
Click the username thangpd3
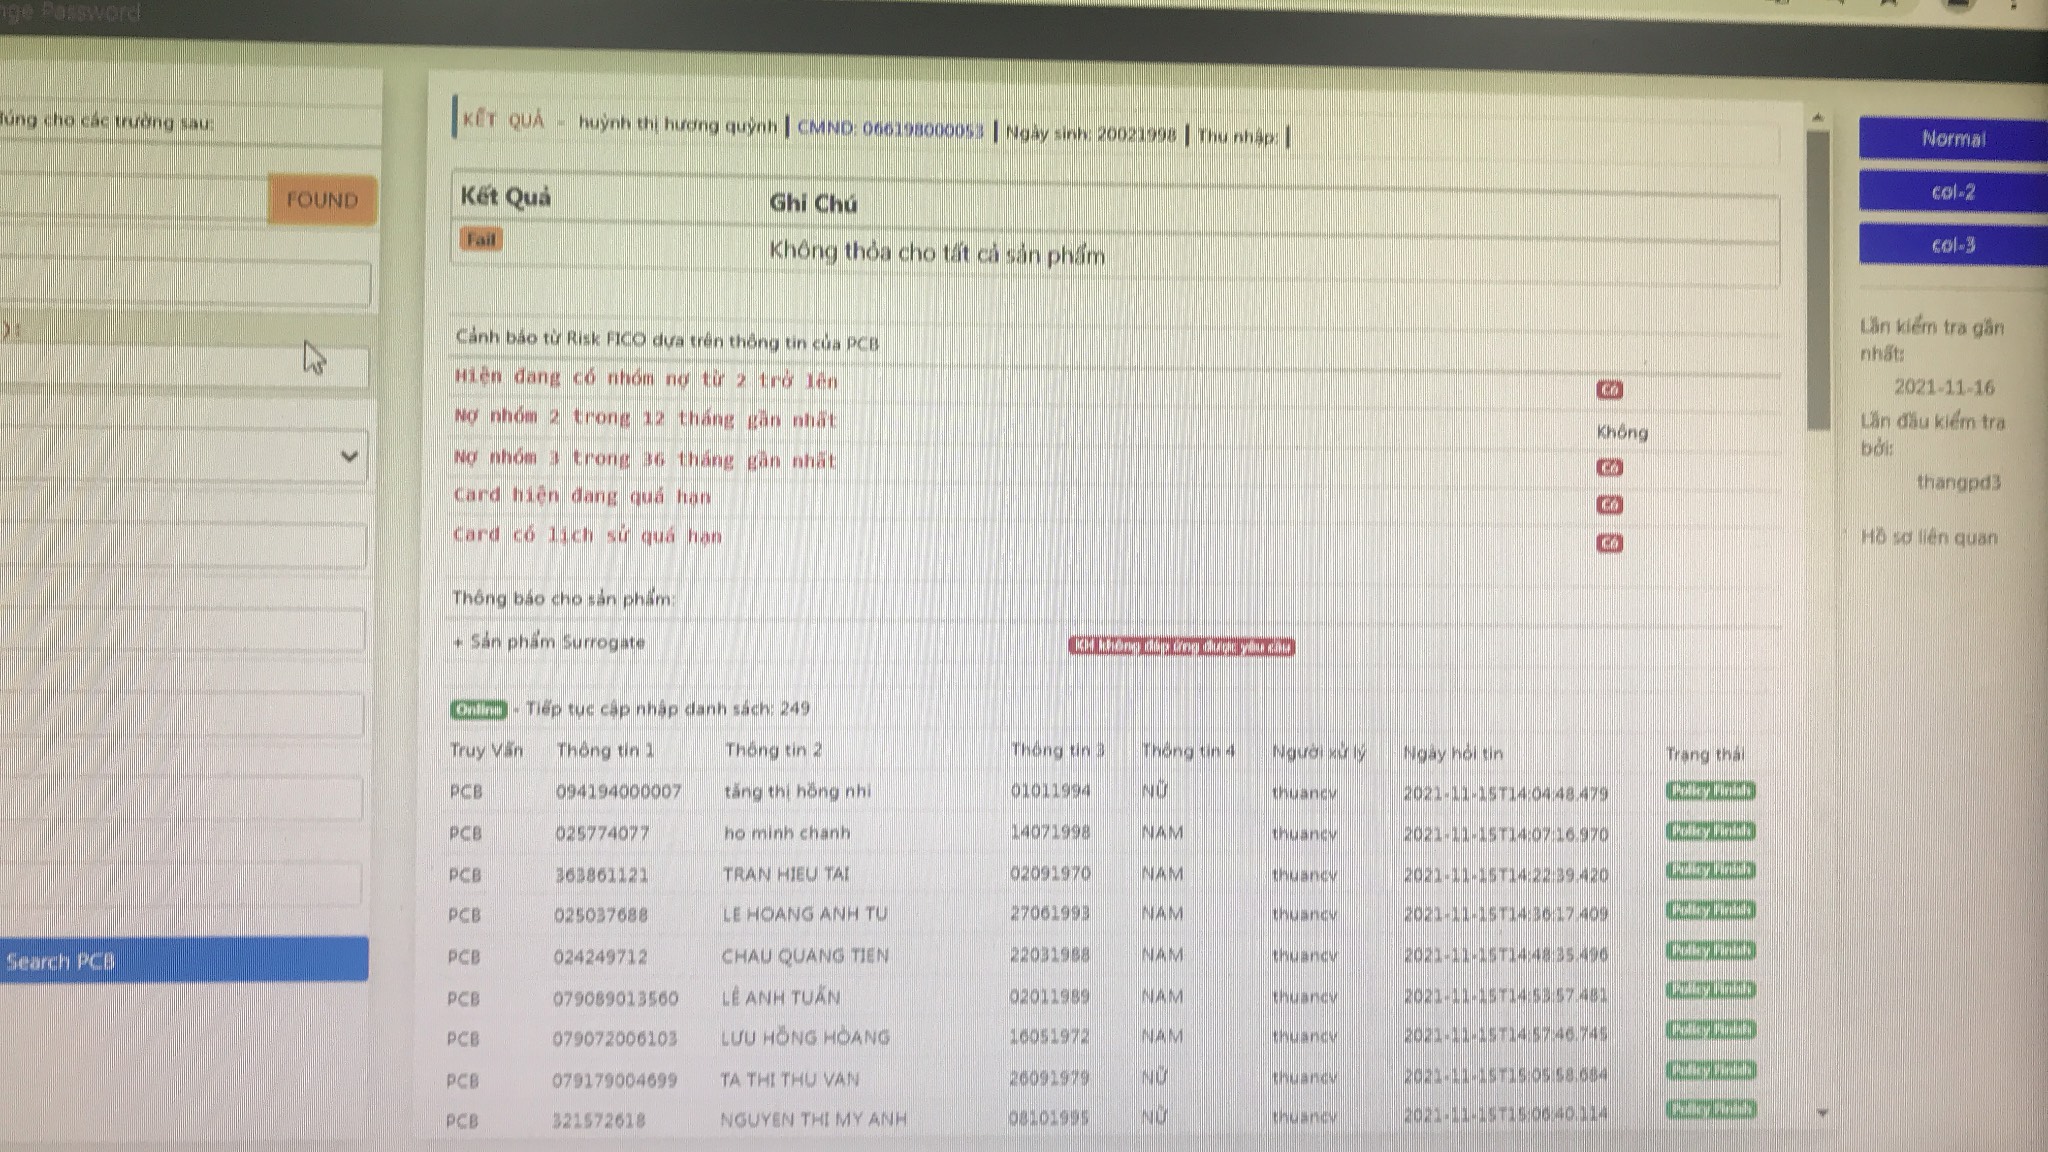click(x=1958, y=482)
